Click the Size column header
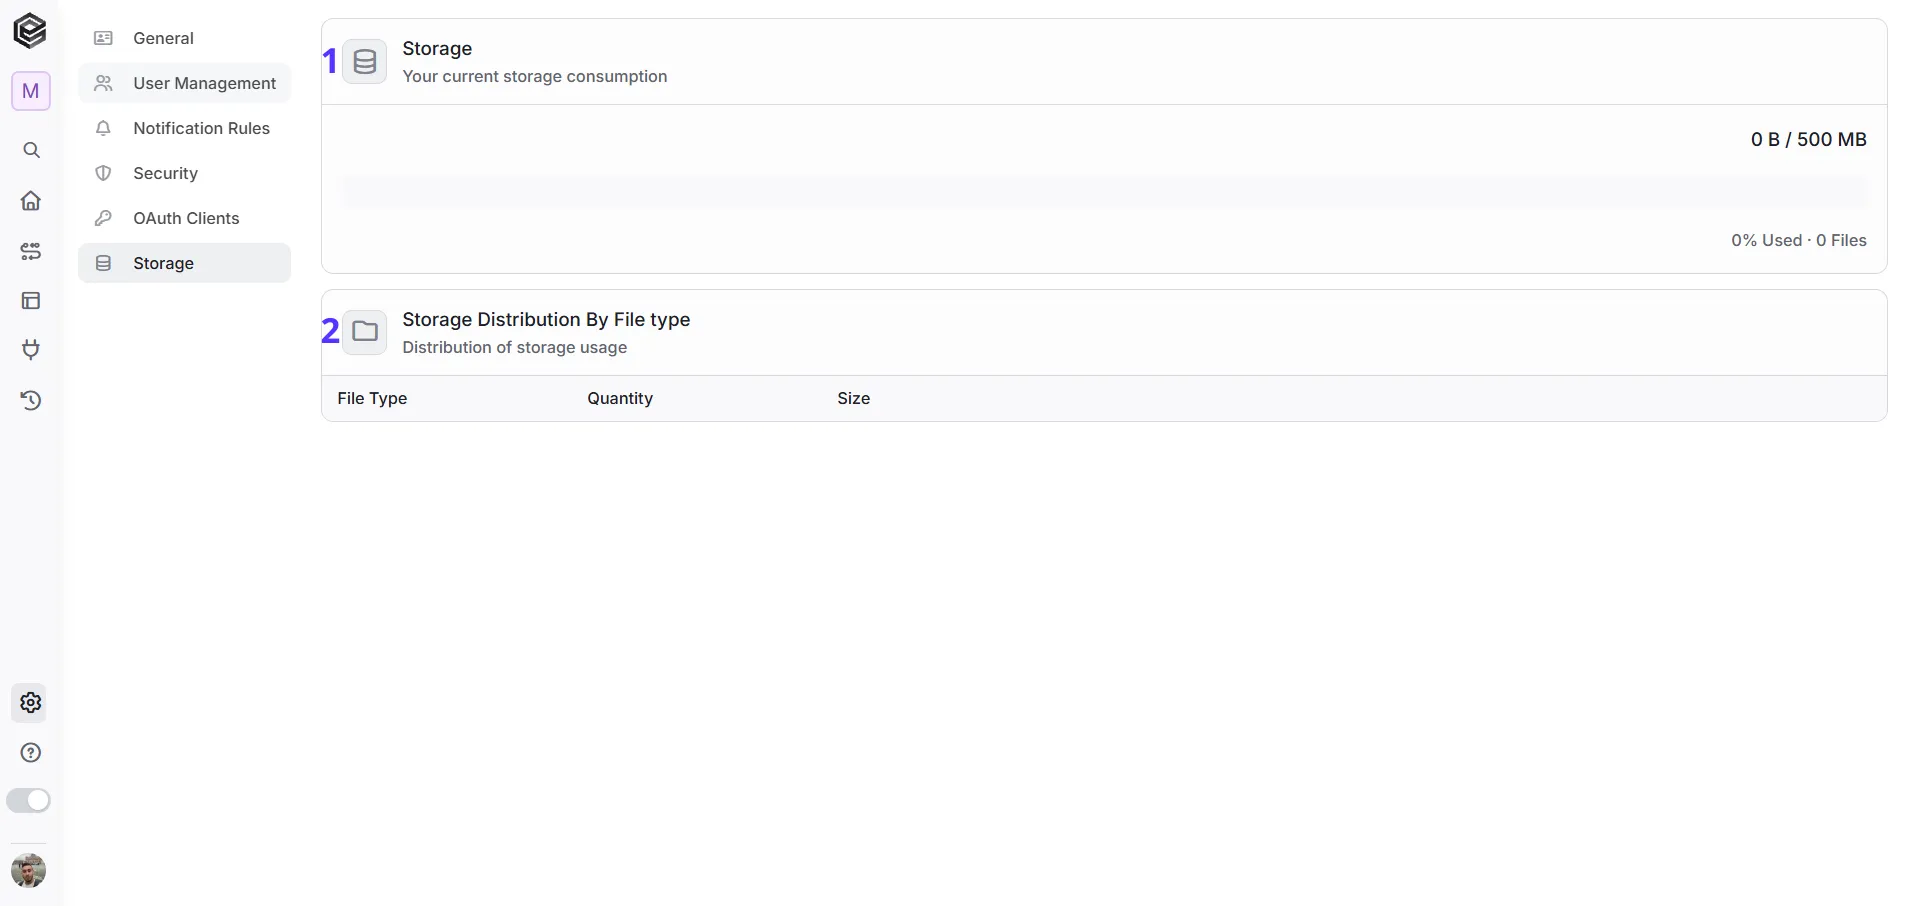The image size is (1915, 906). 854,398
